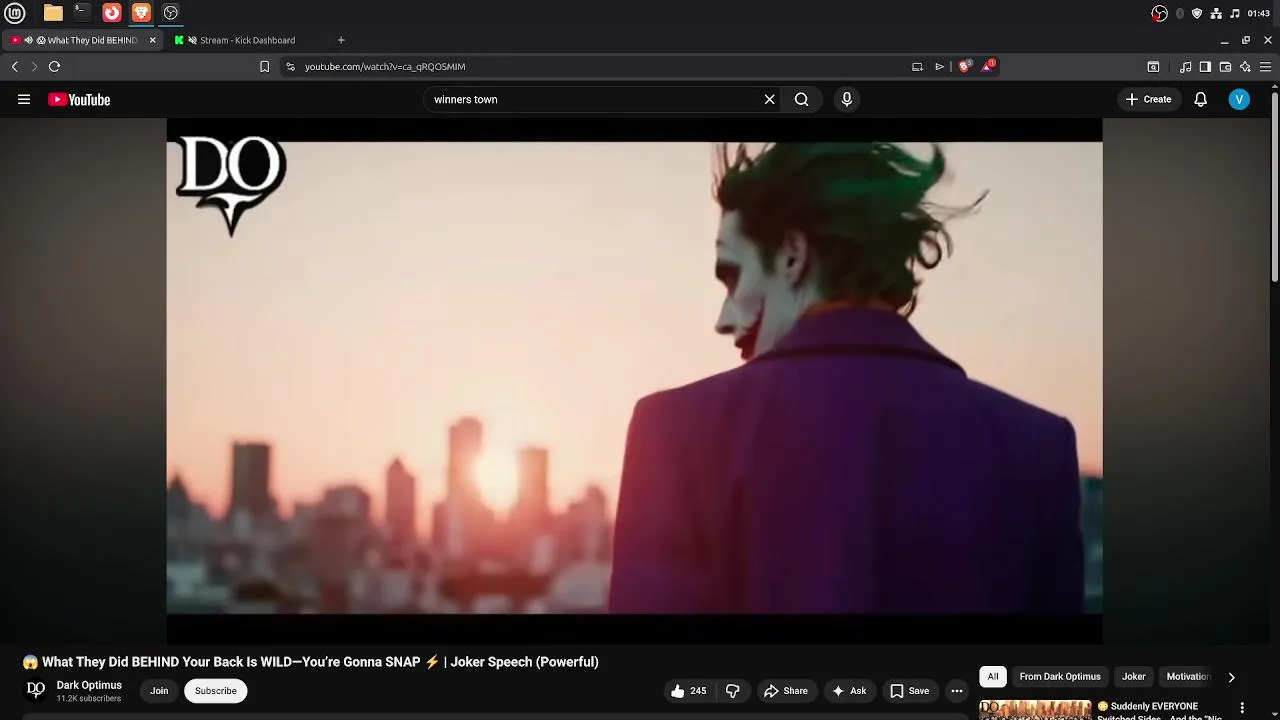The height and width of the screenshot is (720, 1280).
Task: Launch the terminal from the panel
Action: pyautogui.click(x=82, y=13)
